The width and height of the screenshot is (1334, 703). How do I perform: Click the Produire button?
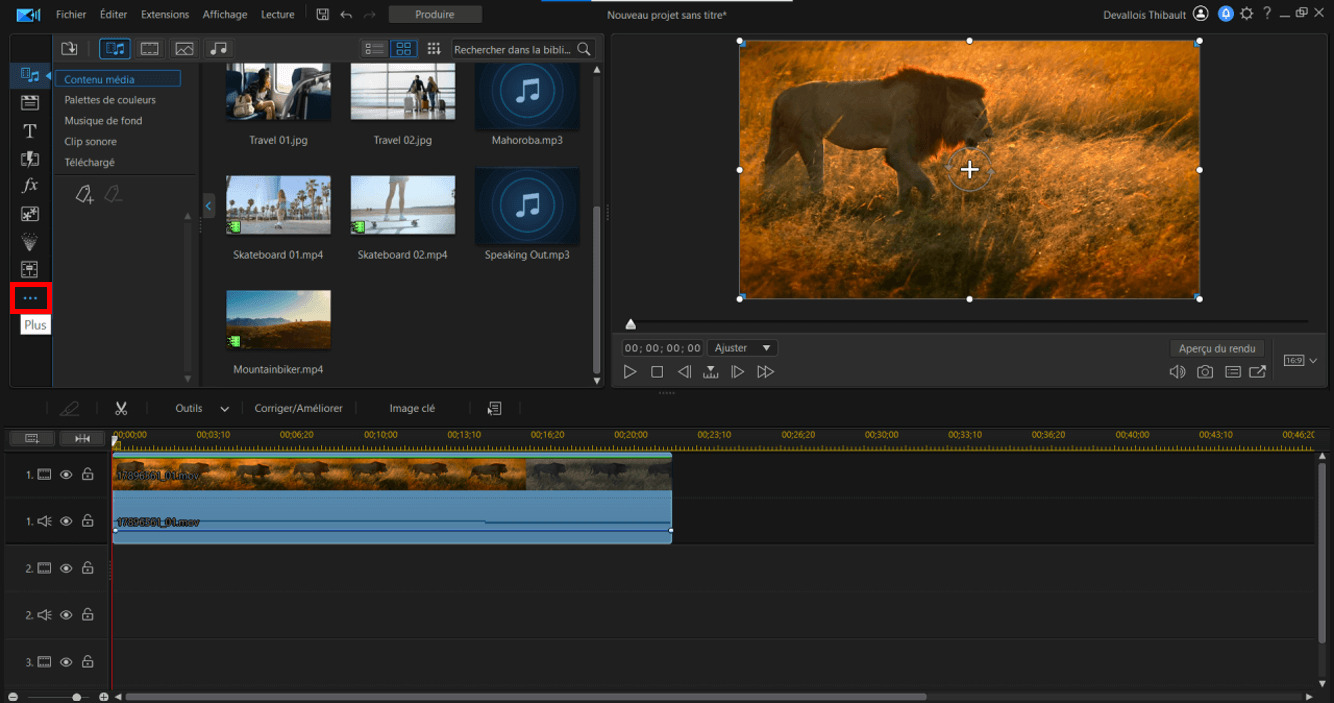[x=435, y=15]
